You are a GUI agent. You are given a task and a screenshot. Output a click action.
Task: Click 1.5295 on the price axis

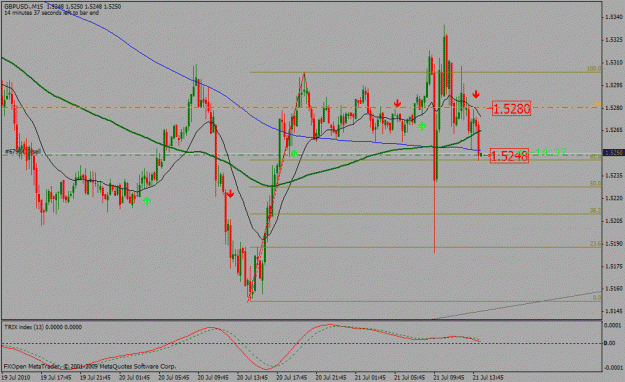point(614,85)
